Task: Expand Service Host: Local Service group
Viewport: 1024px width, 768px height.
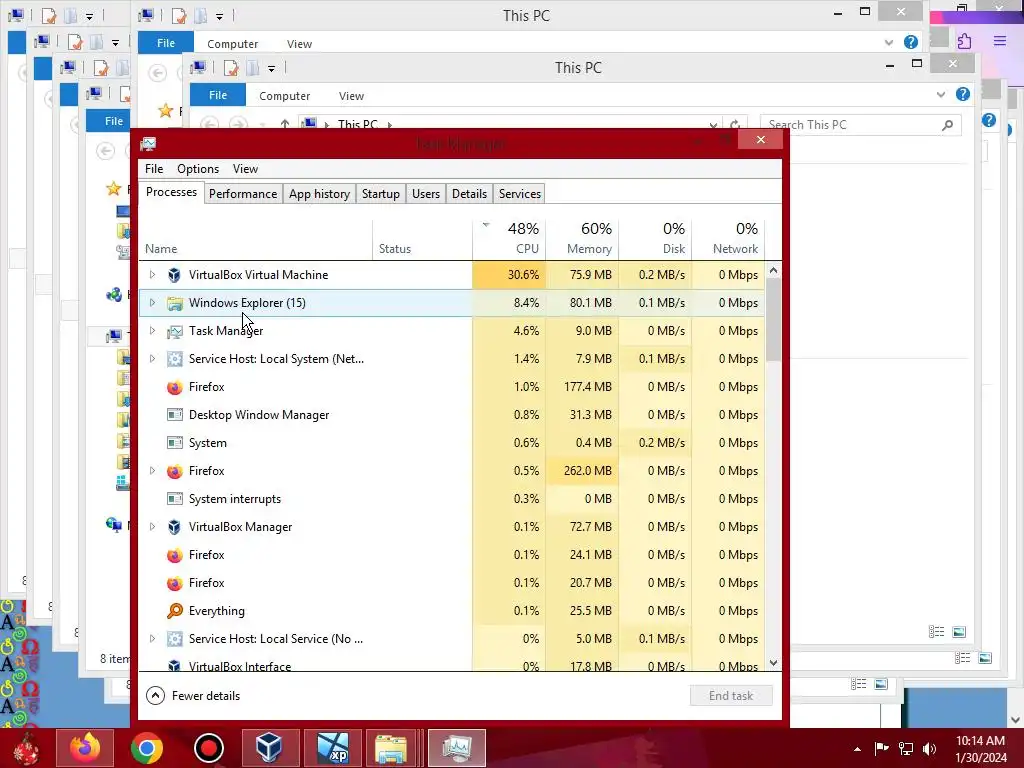Action: pyautogui.click(x=152, y=639)
